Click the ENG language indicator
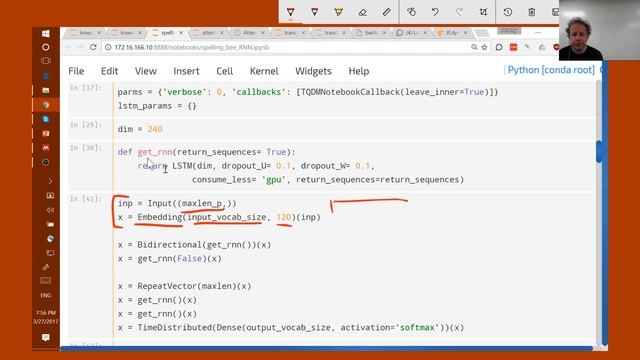 [46, 295]
